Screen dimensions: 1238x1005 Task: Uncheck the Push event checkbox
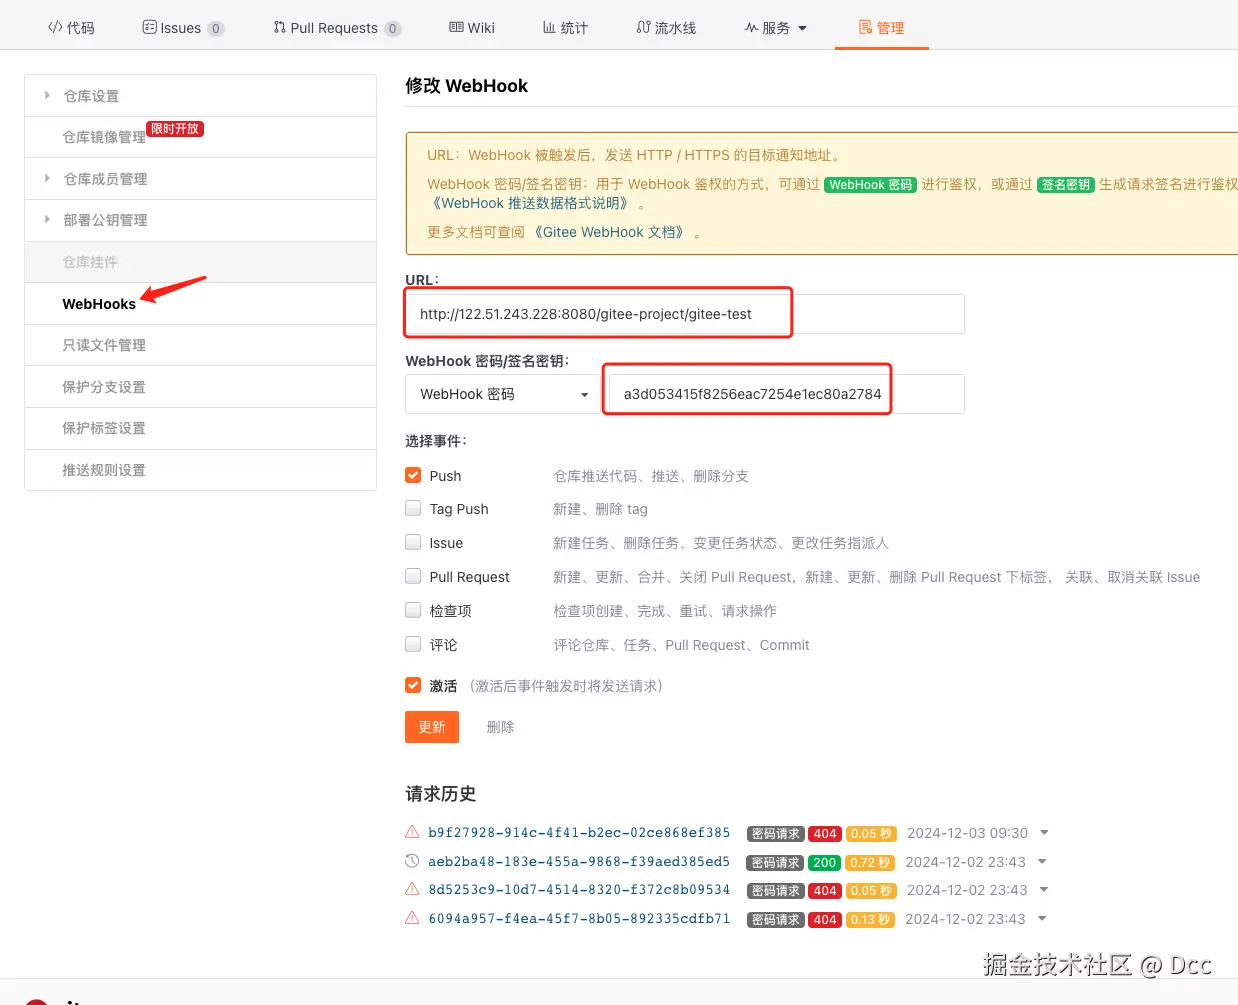pos(413,475)
